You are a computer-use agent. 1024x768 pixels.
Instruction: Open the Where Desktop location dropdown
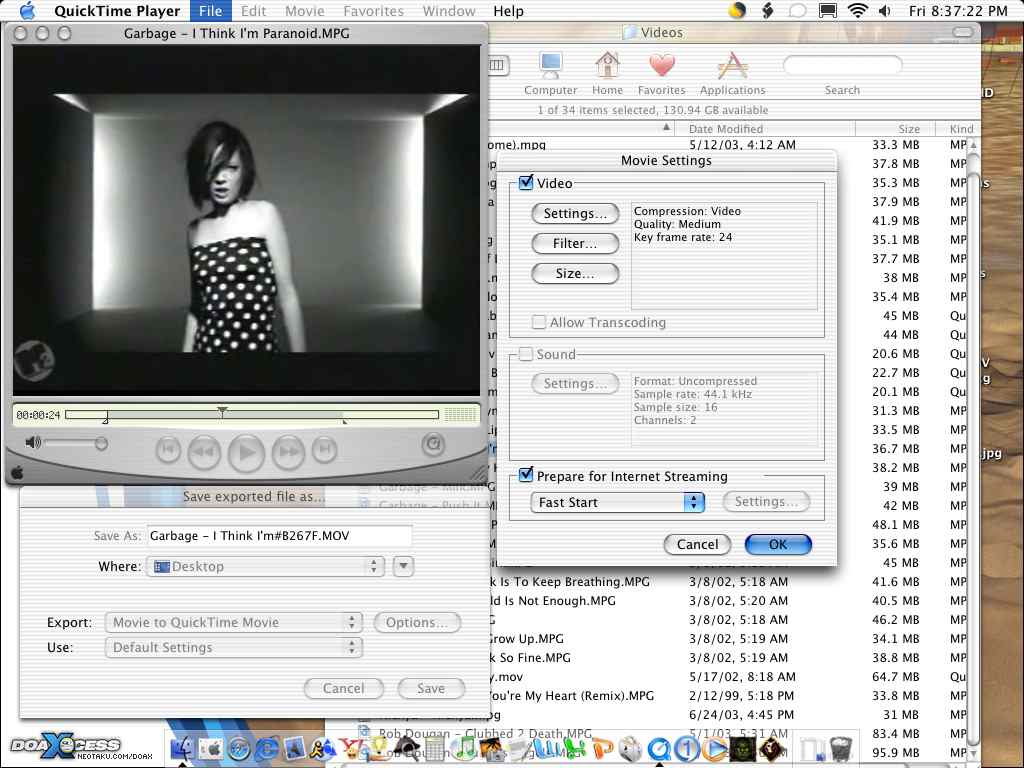(x=265, y=567)
